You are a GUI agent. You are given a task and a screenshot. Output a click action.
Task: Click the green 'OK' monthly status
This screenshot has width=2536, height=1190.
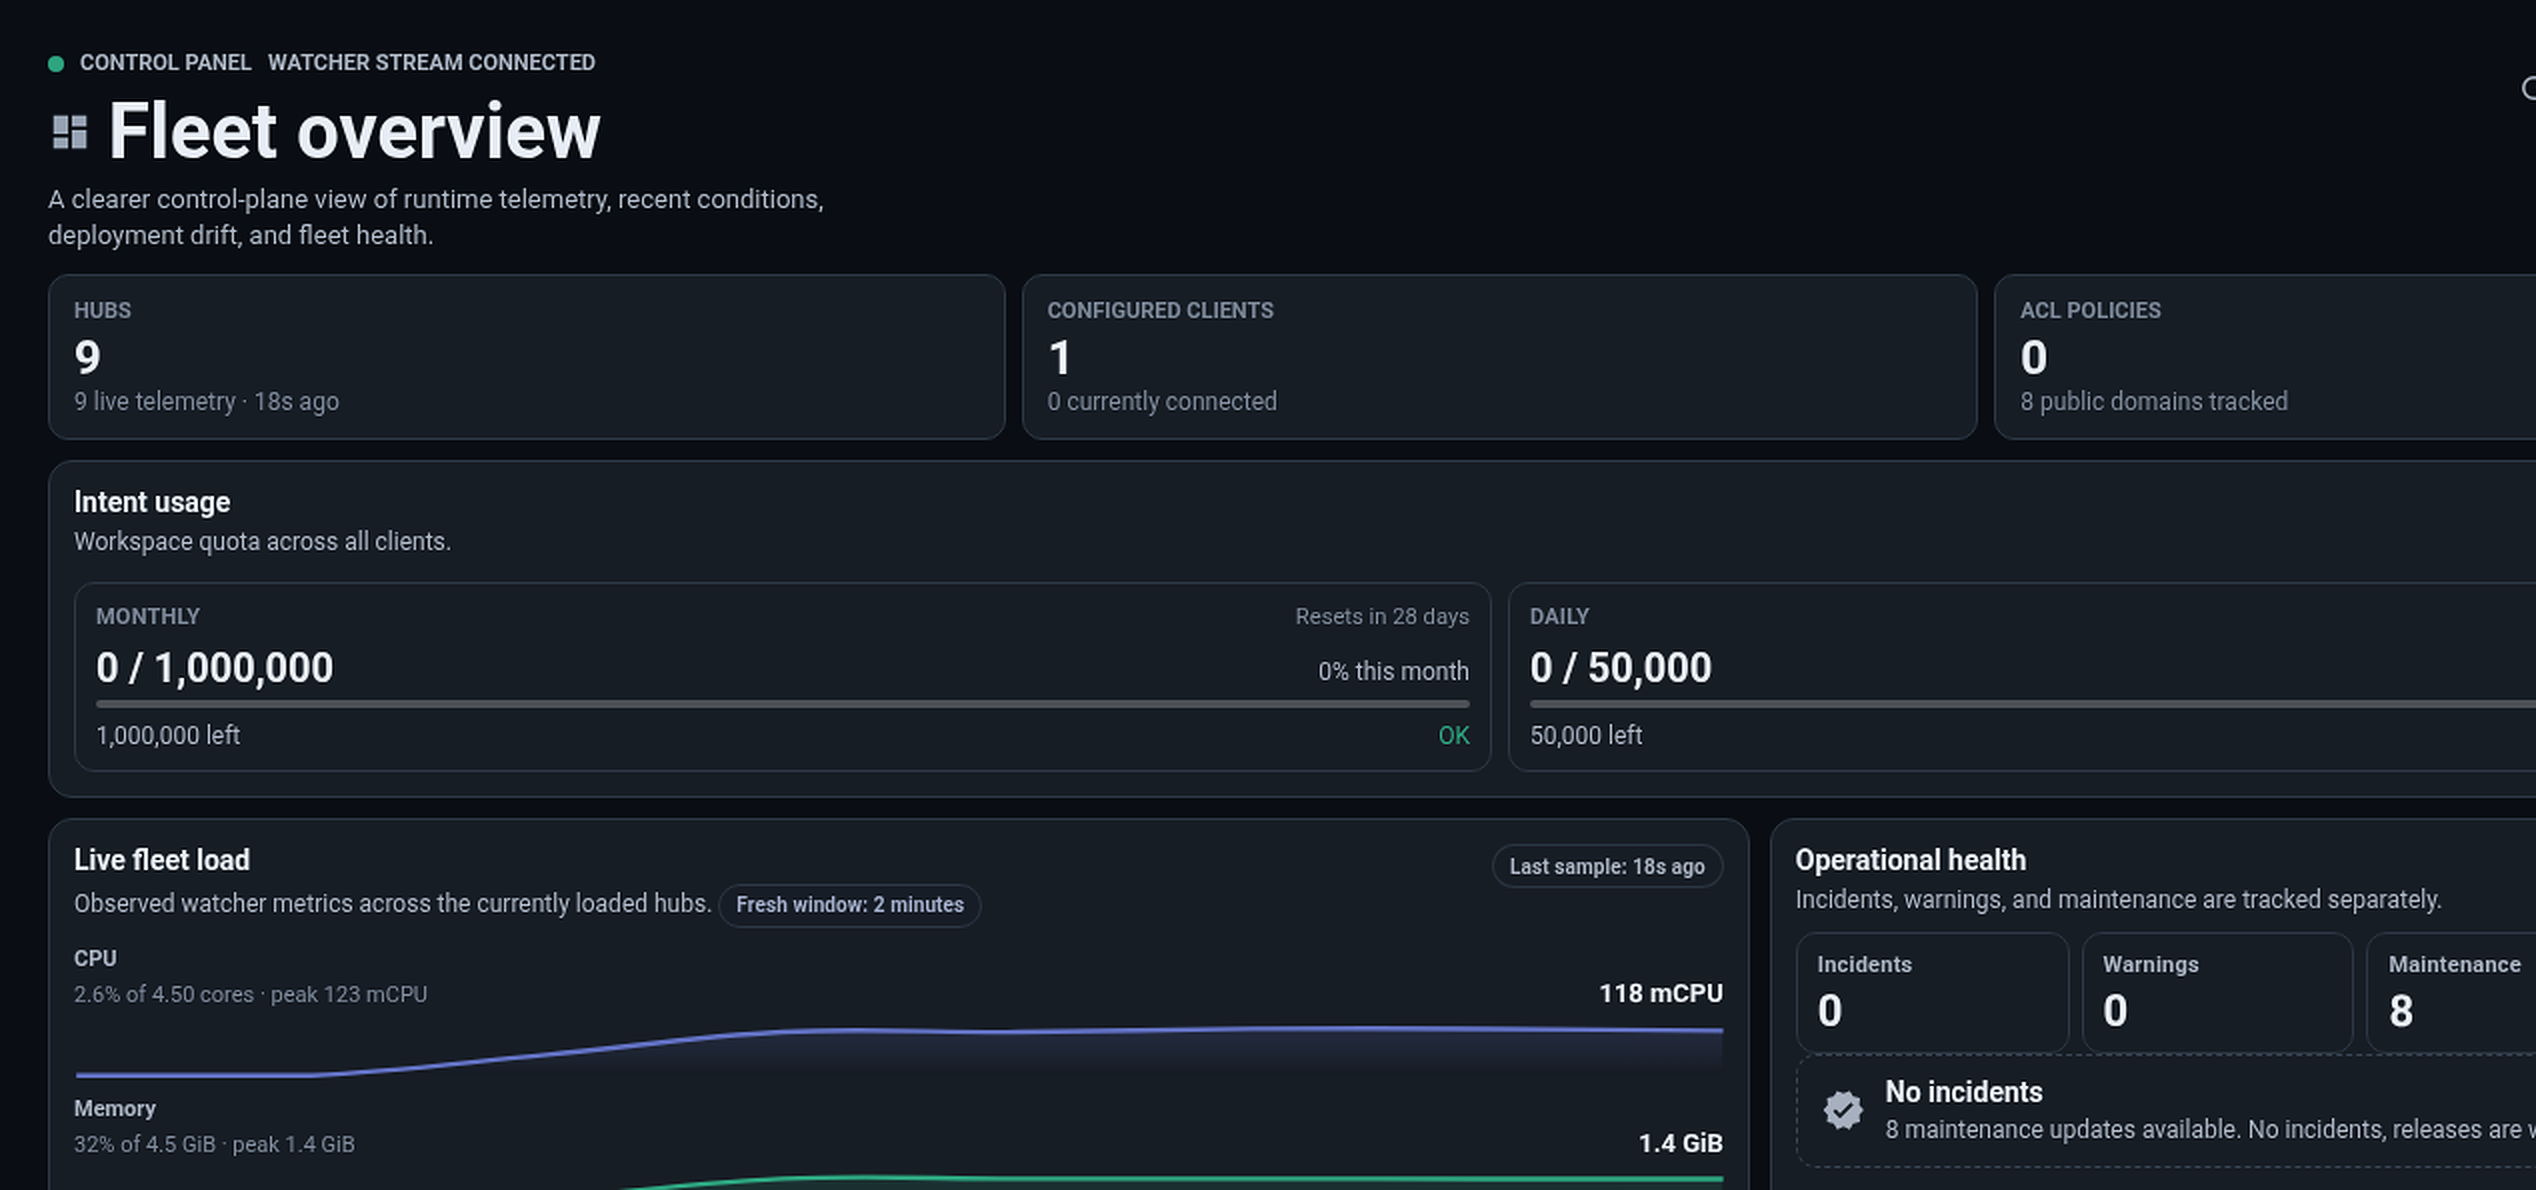coord(1454,736)
